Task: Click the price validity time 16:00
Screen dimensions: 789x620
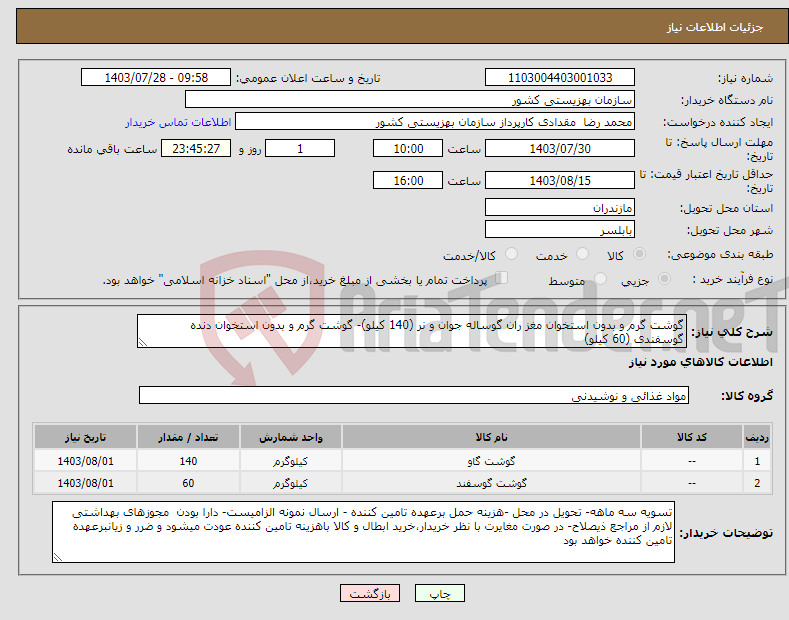Action: [408, 180]
